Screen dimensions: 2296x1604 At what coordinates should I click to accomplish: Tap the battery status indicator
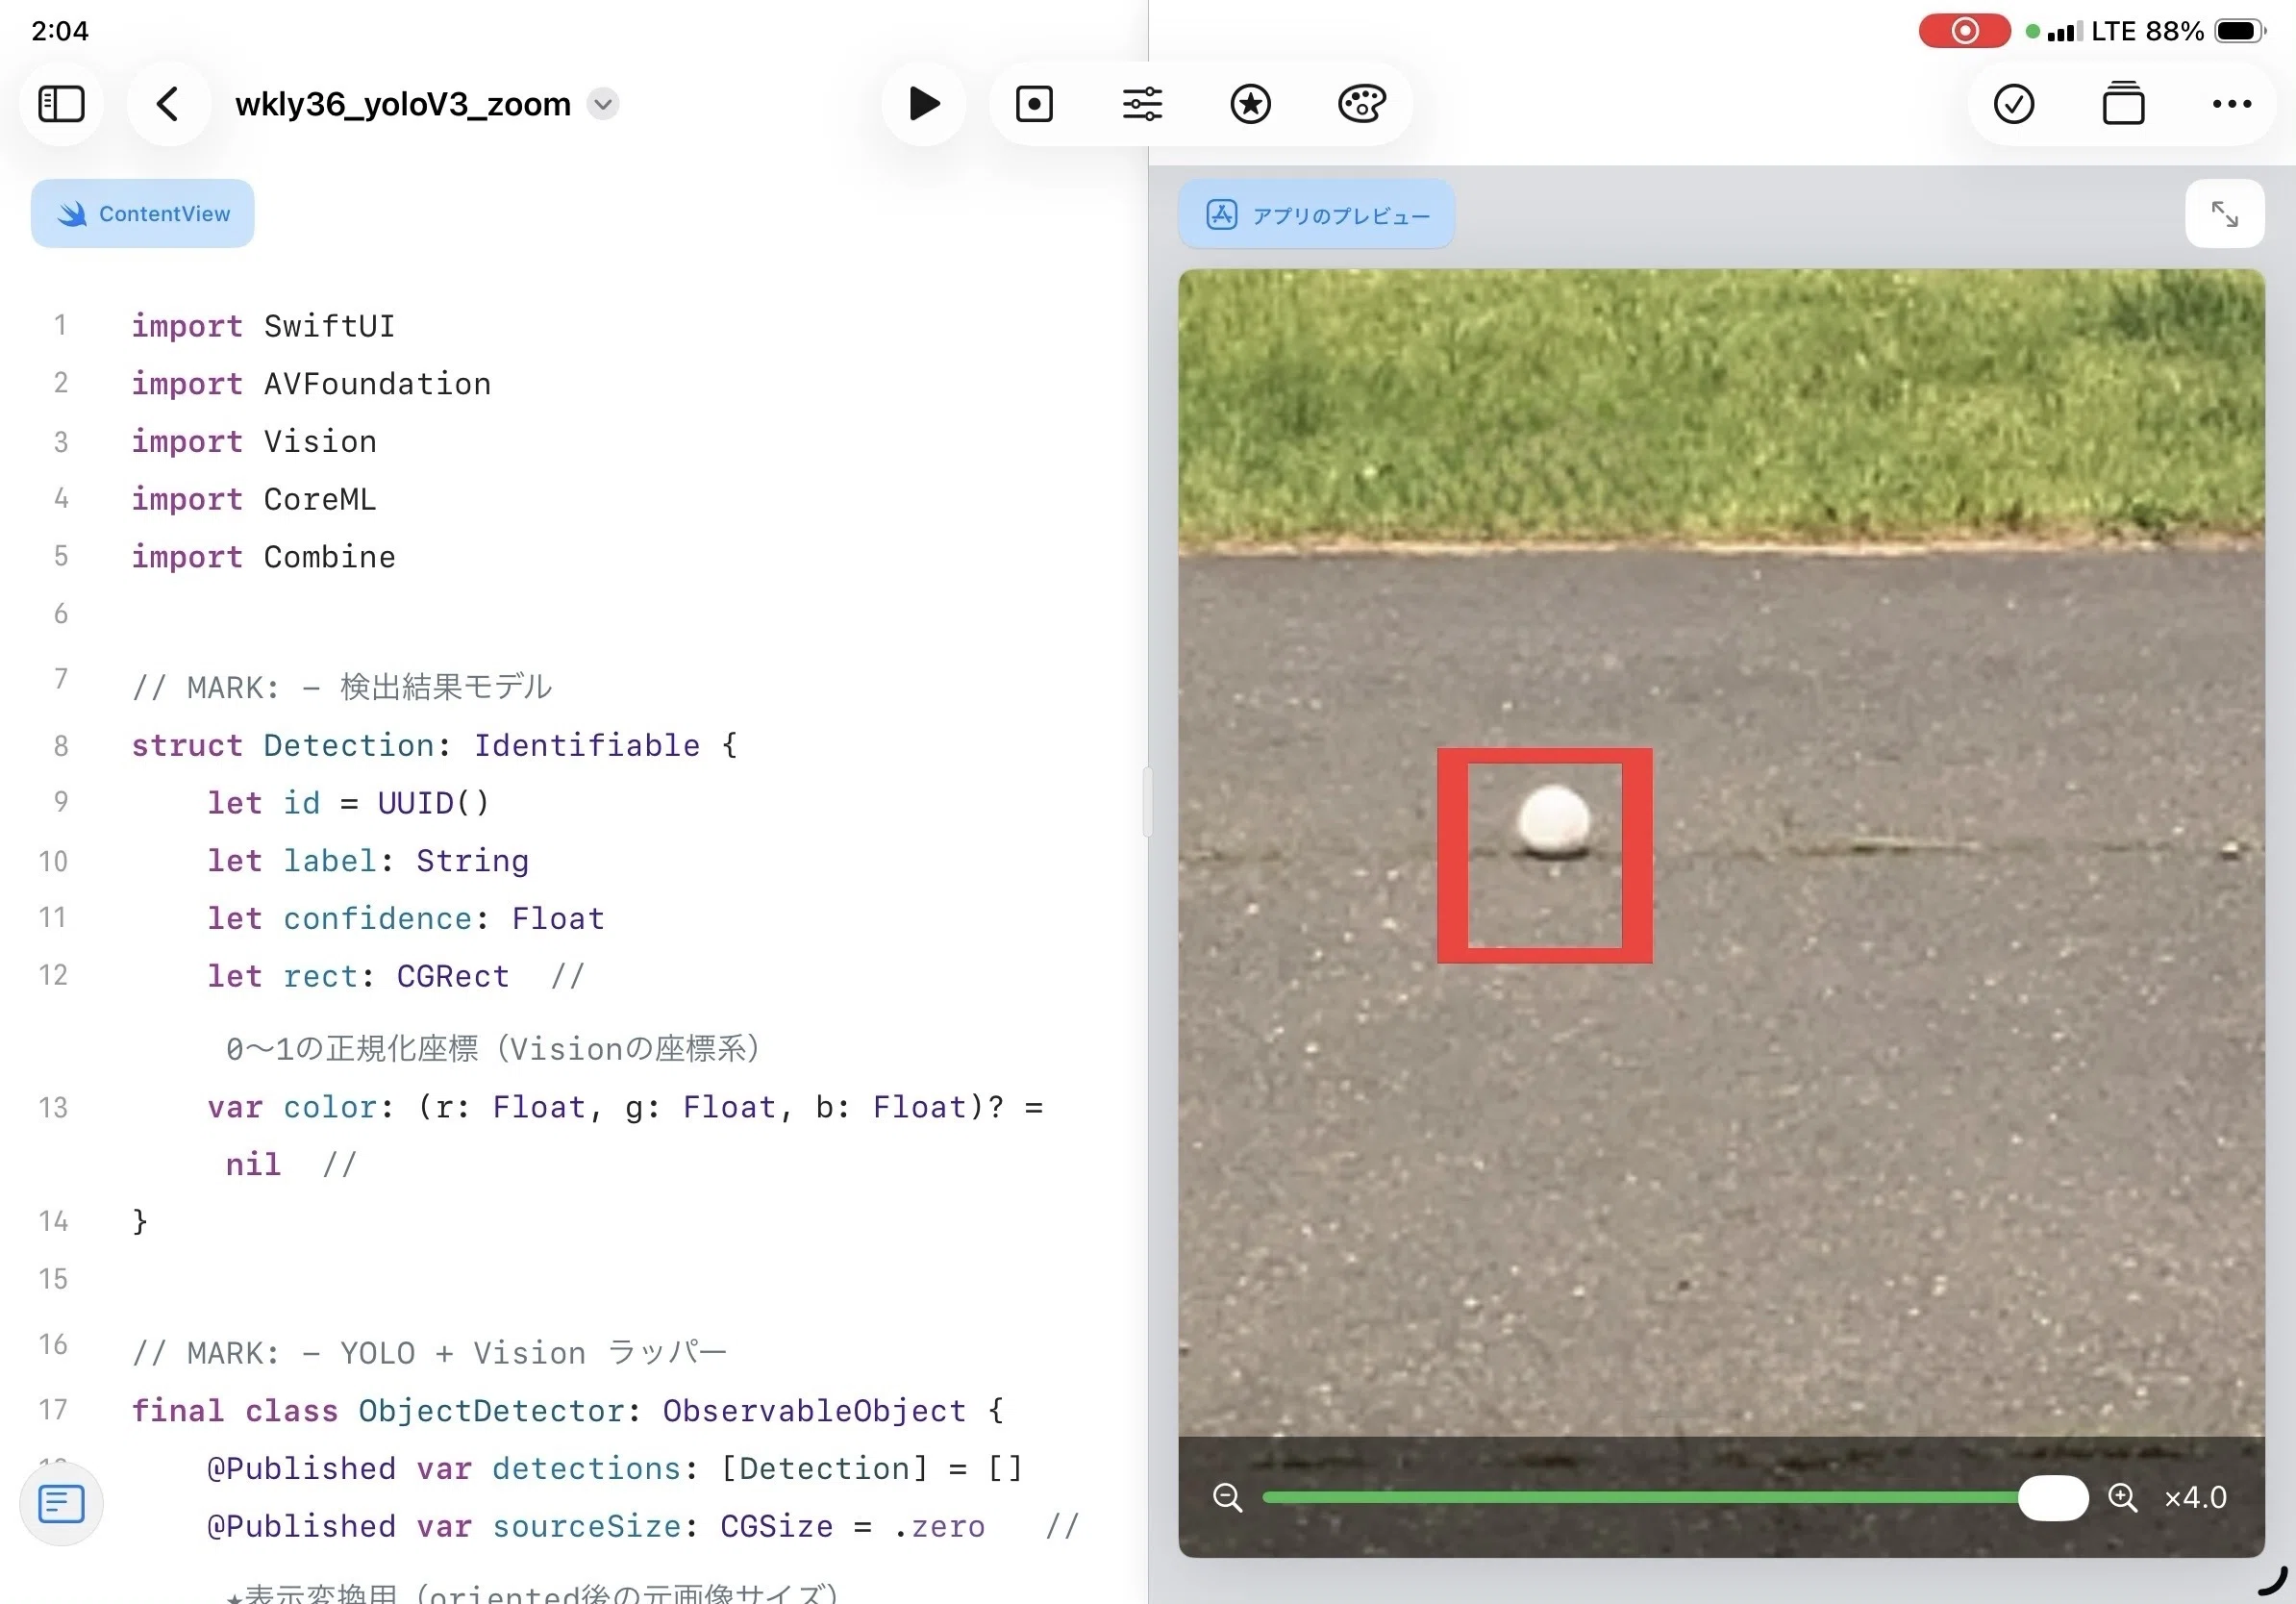point(2238,31)
